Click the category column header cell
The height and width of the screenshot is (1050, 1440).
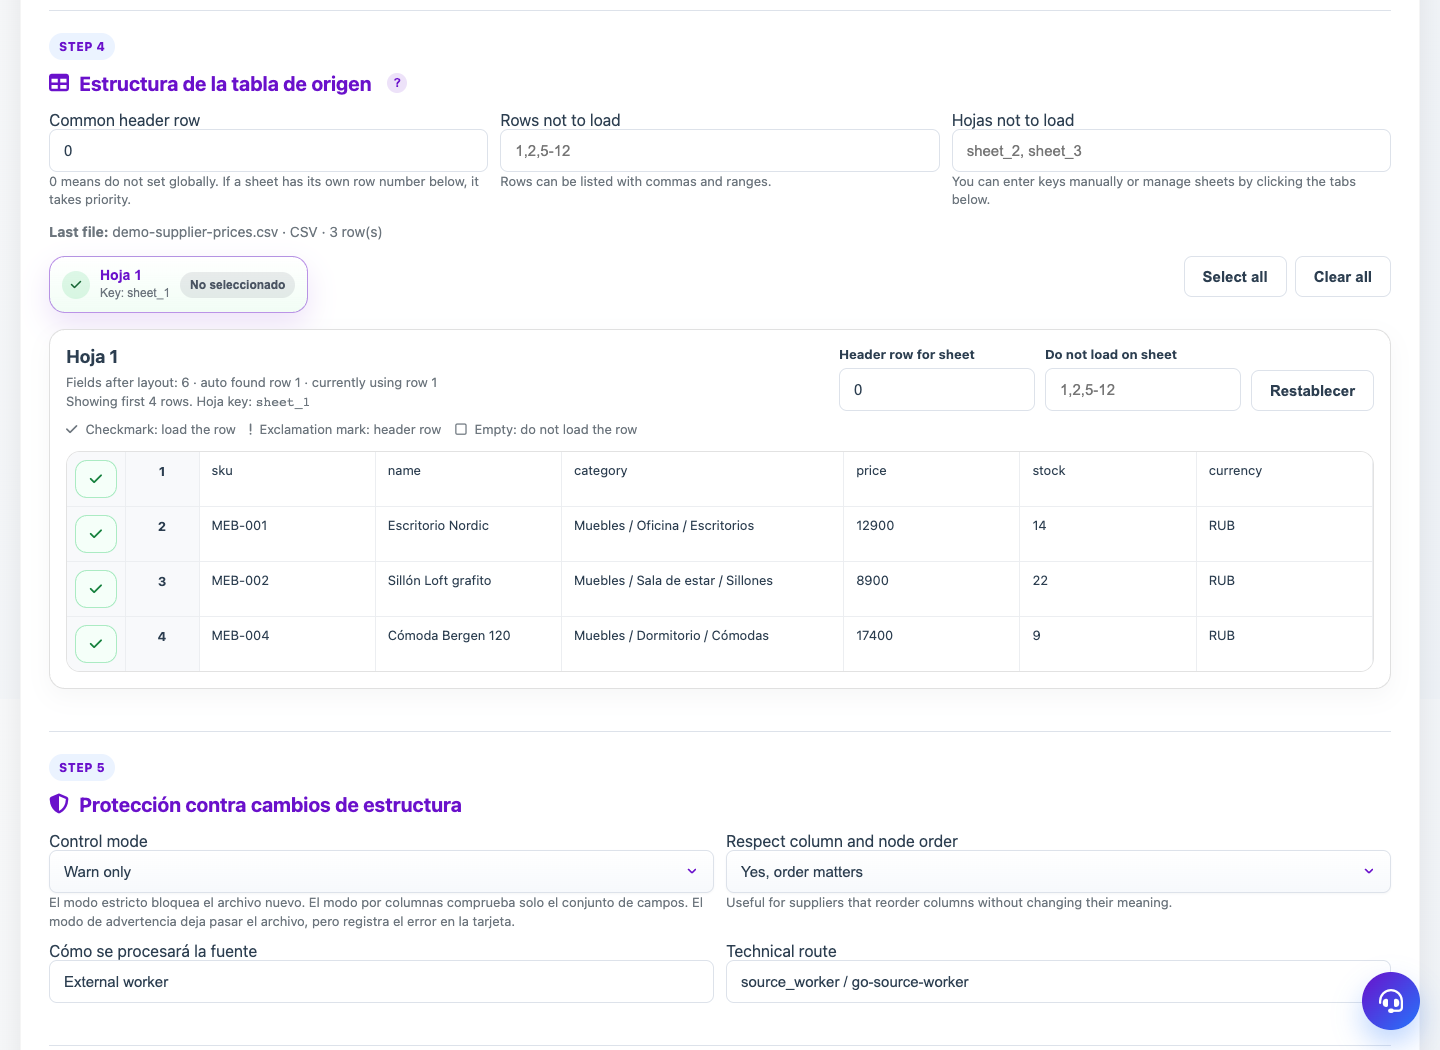pos(702,479)
